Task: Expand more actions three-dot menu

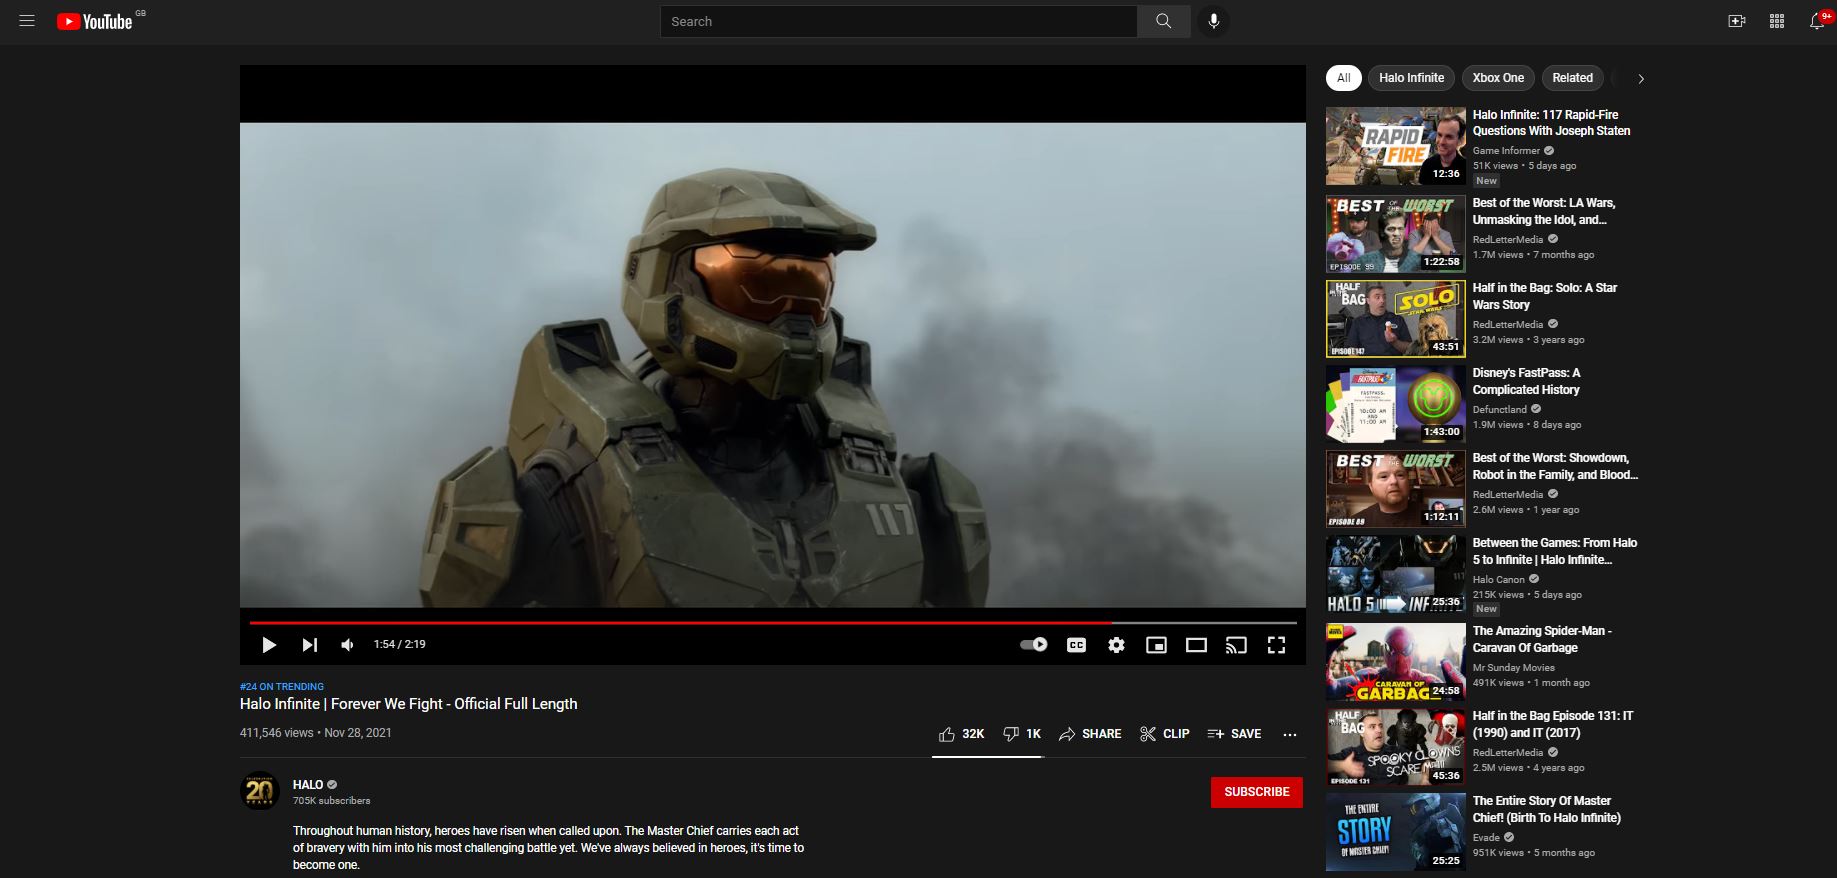Action: click(1290, 734)
